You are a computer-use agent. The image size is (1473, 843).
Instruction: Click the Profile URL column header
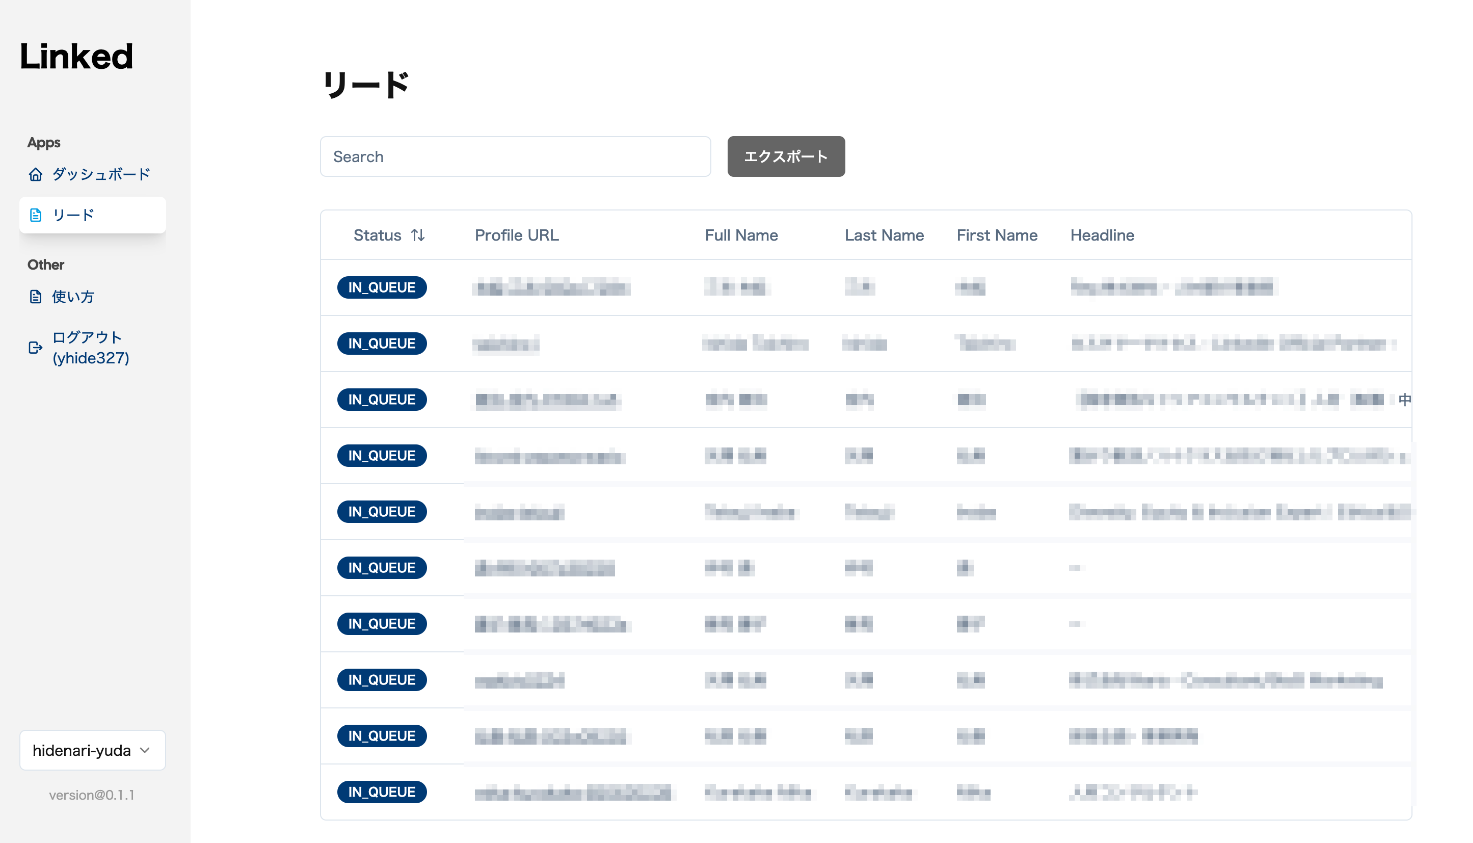[x=517, y=235]
